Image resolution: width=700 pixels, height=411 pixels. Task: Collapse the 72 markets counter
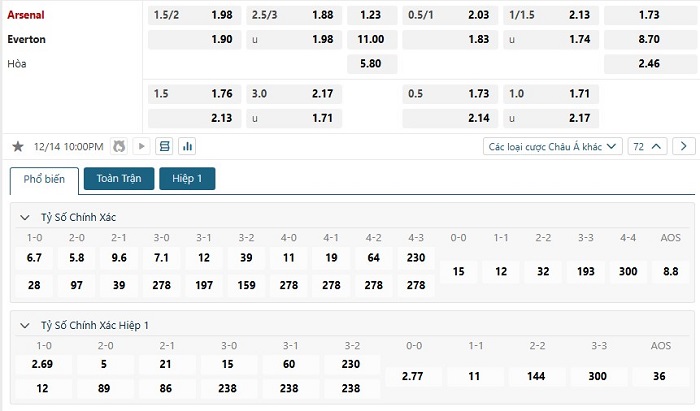point(648,146)
